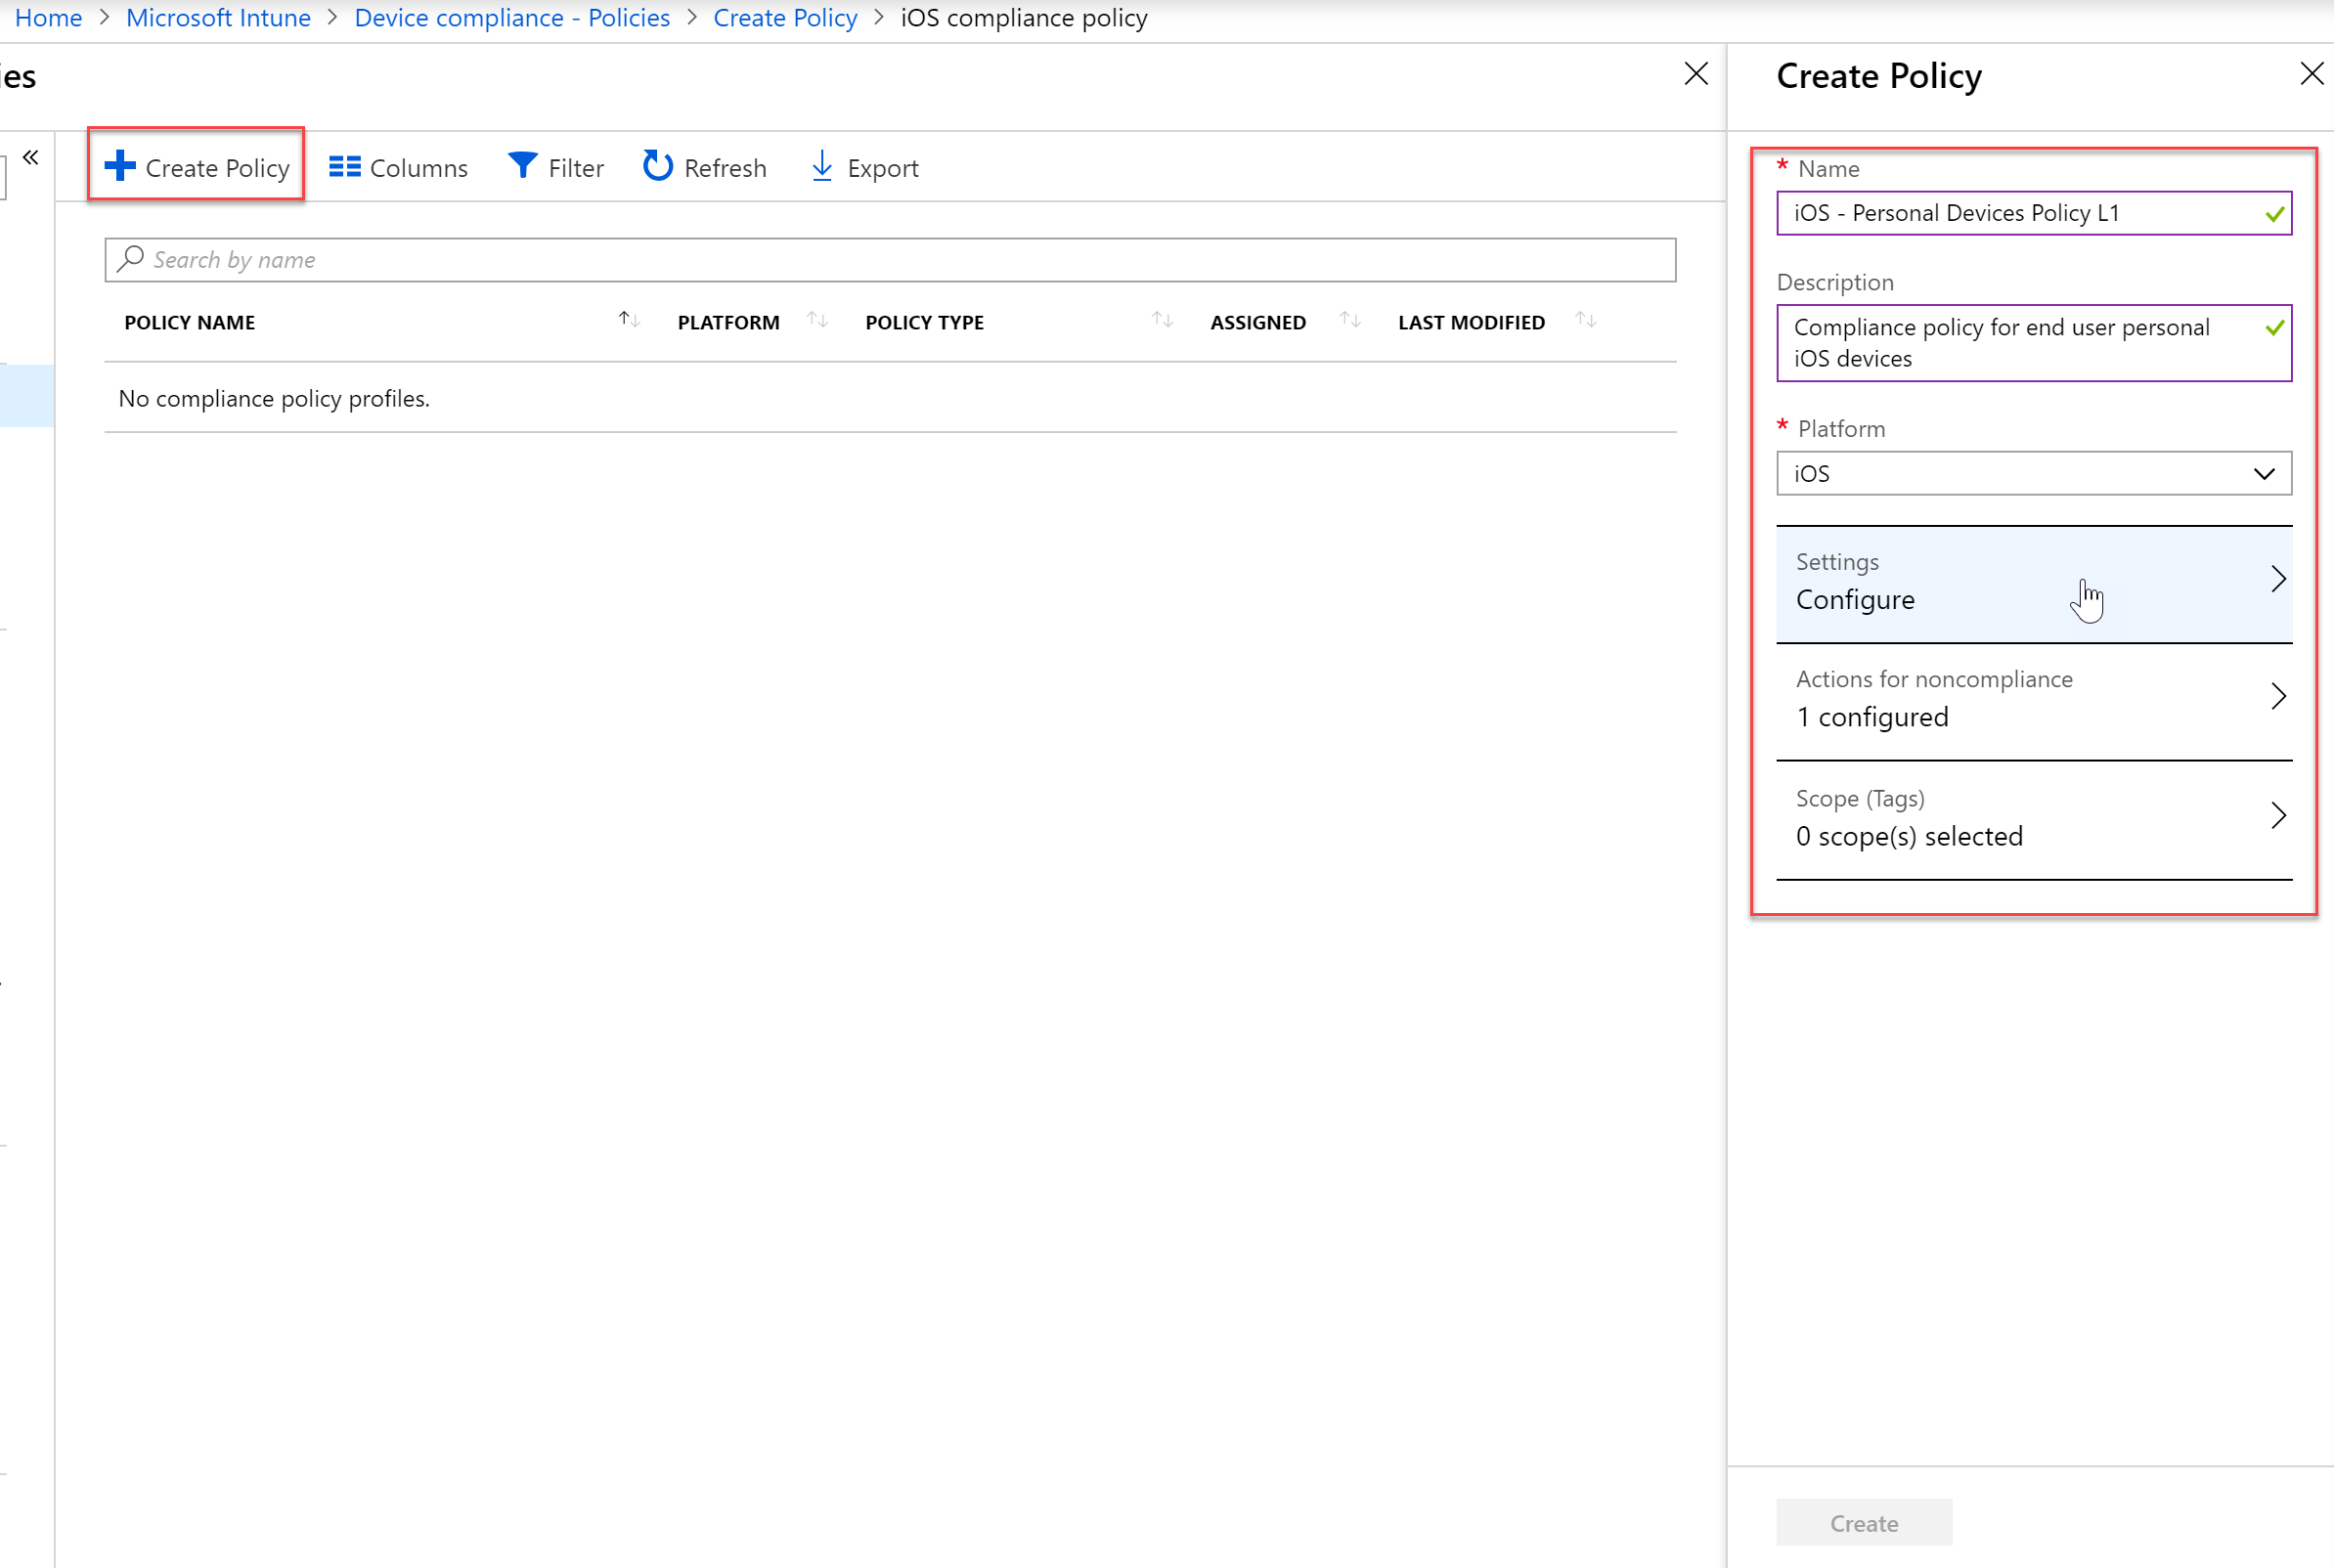Click the Create button
The image size is (2334, 1568).
click(x=1864, y=1522)
